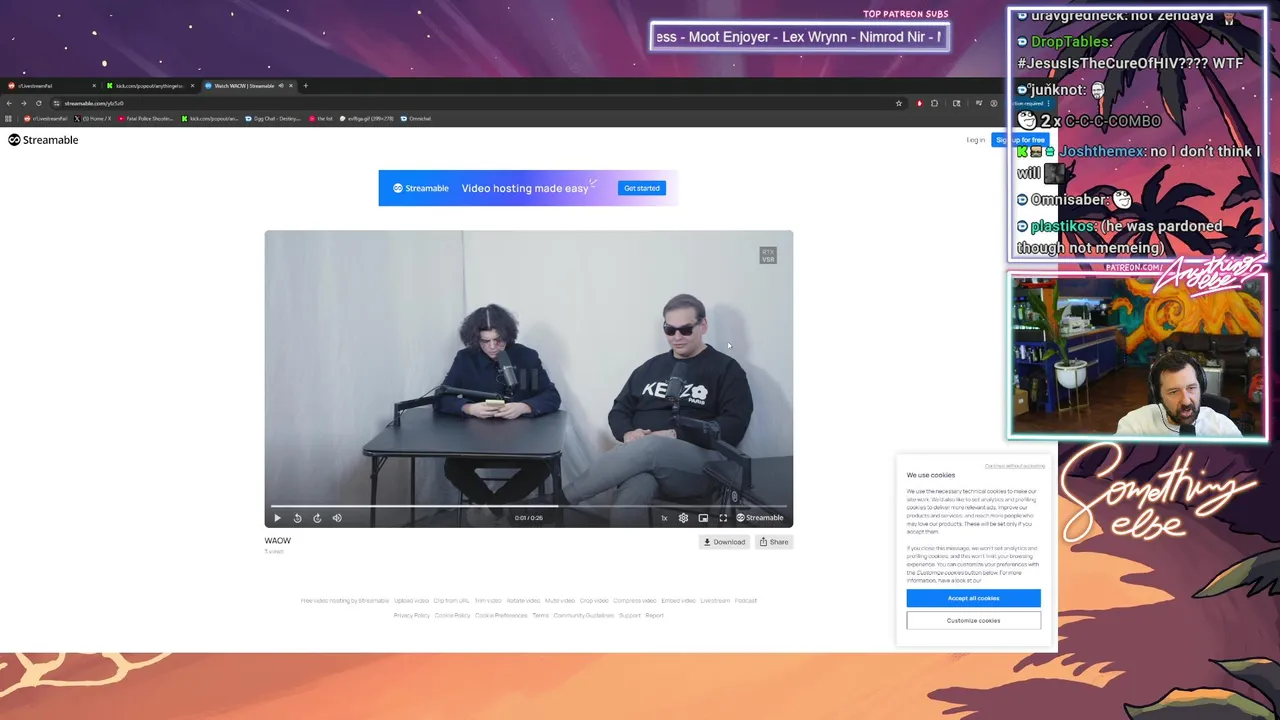1280x720 pixels.
Task: Open the Home / X bookmark
Action: tap(93, 119)
